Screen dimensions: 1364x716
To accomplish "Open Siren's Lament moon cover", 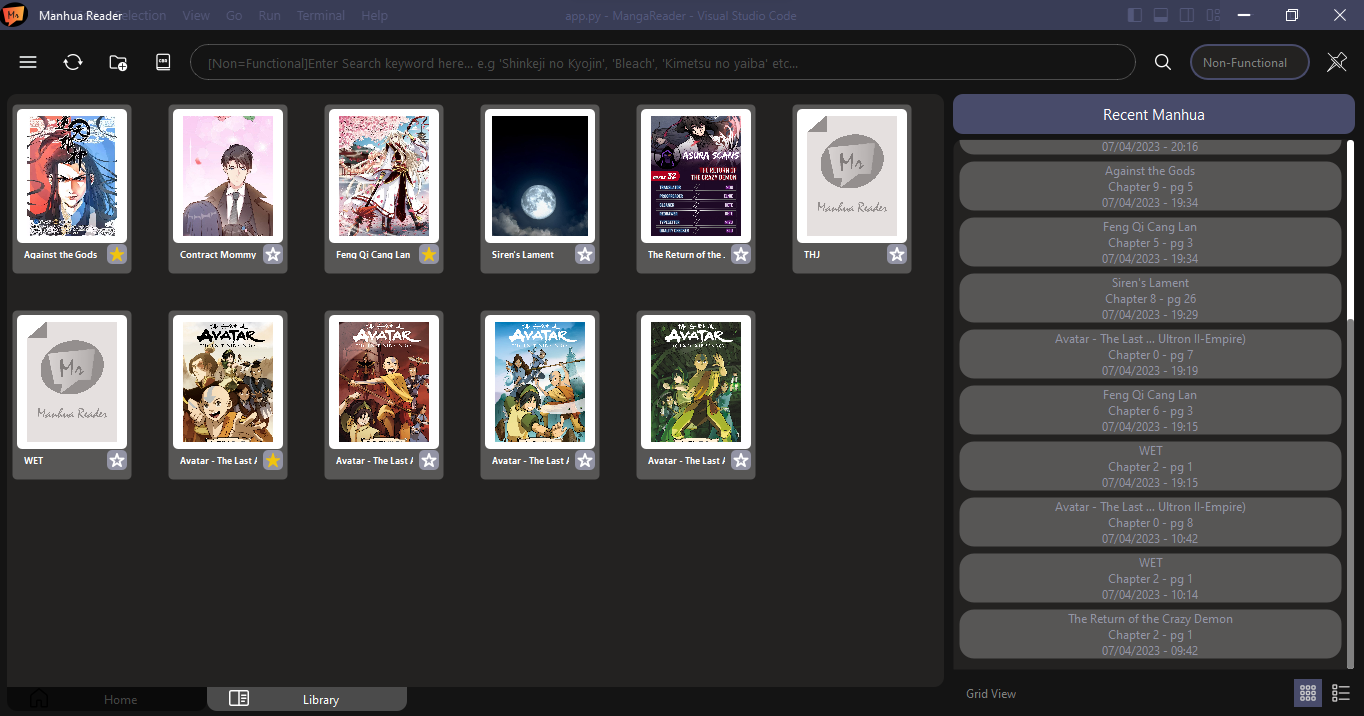I will point(540,176).
